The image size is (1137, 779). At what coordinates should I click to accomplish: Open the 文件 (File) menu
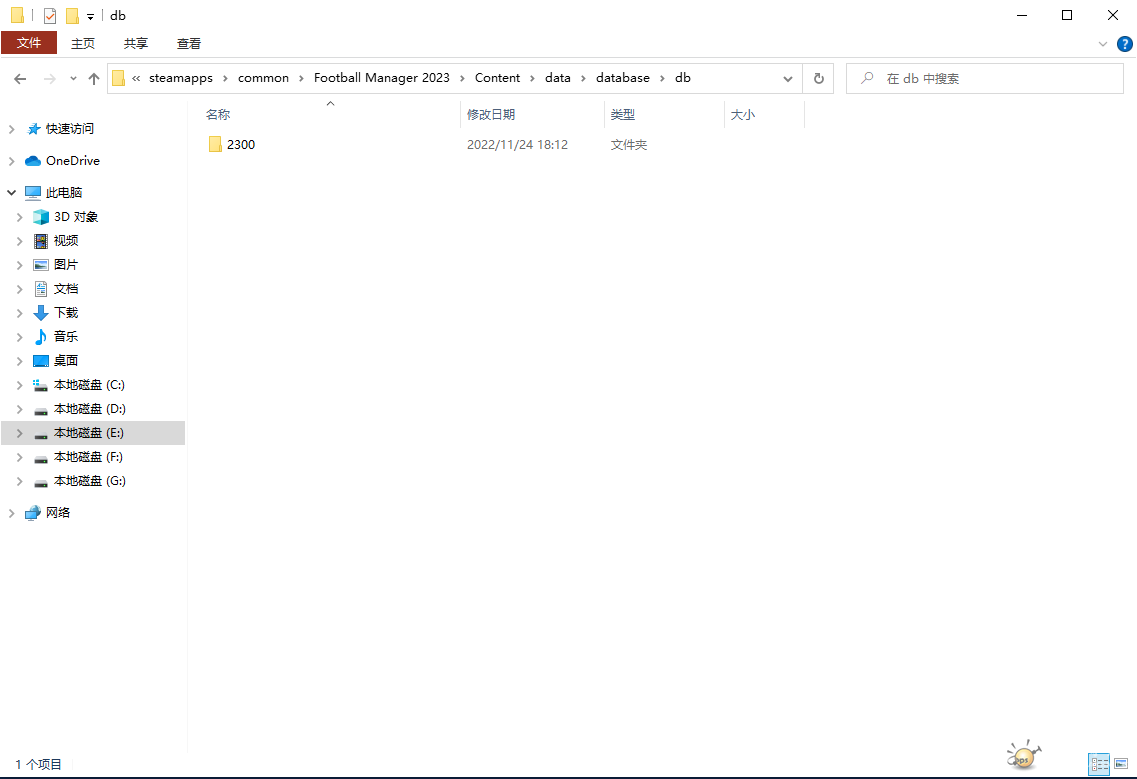click(29, 43)
